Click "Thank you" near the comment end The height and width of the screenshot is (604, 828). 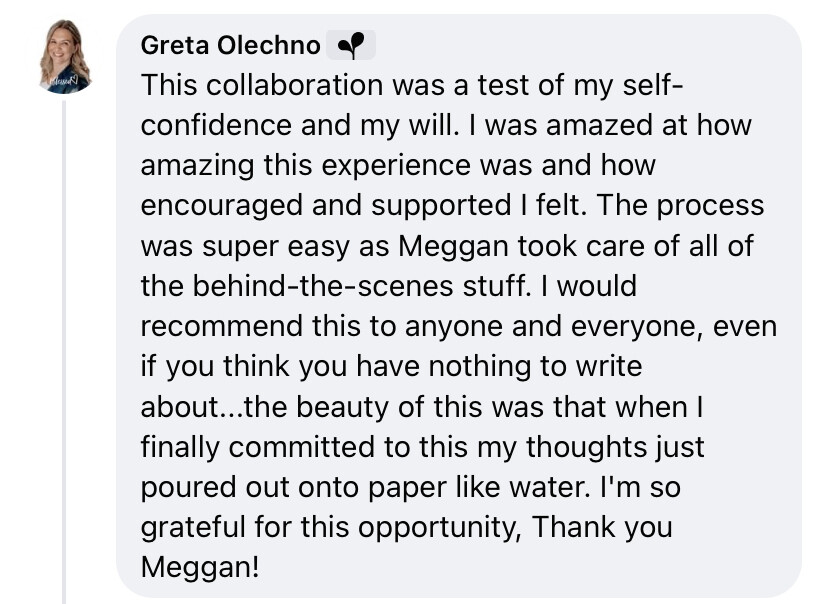coord(602,527)
